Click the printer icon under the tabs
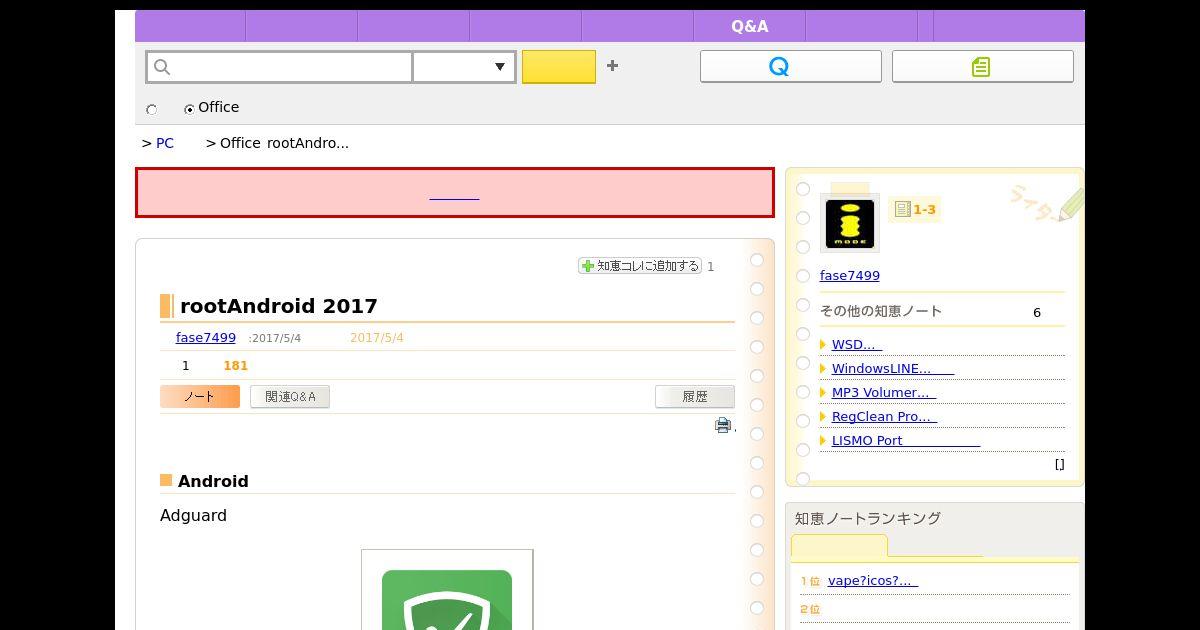 pyautogui.click(x=723, y=425)
